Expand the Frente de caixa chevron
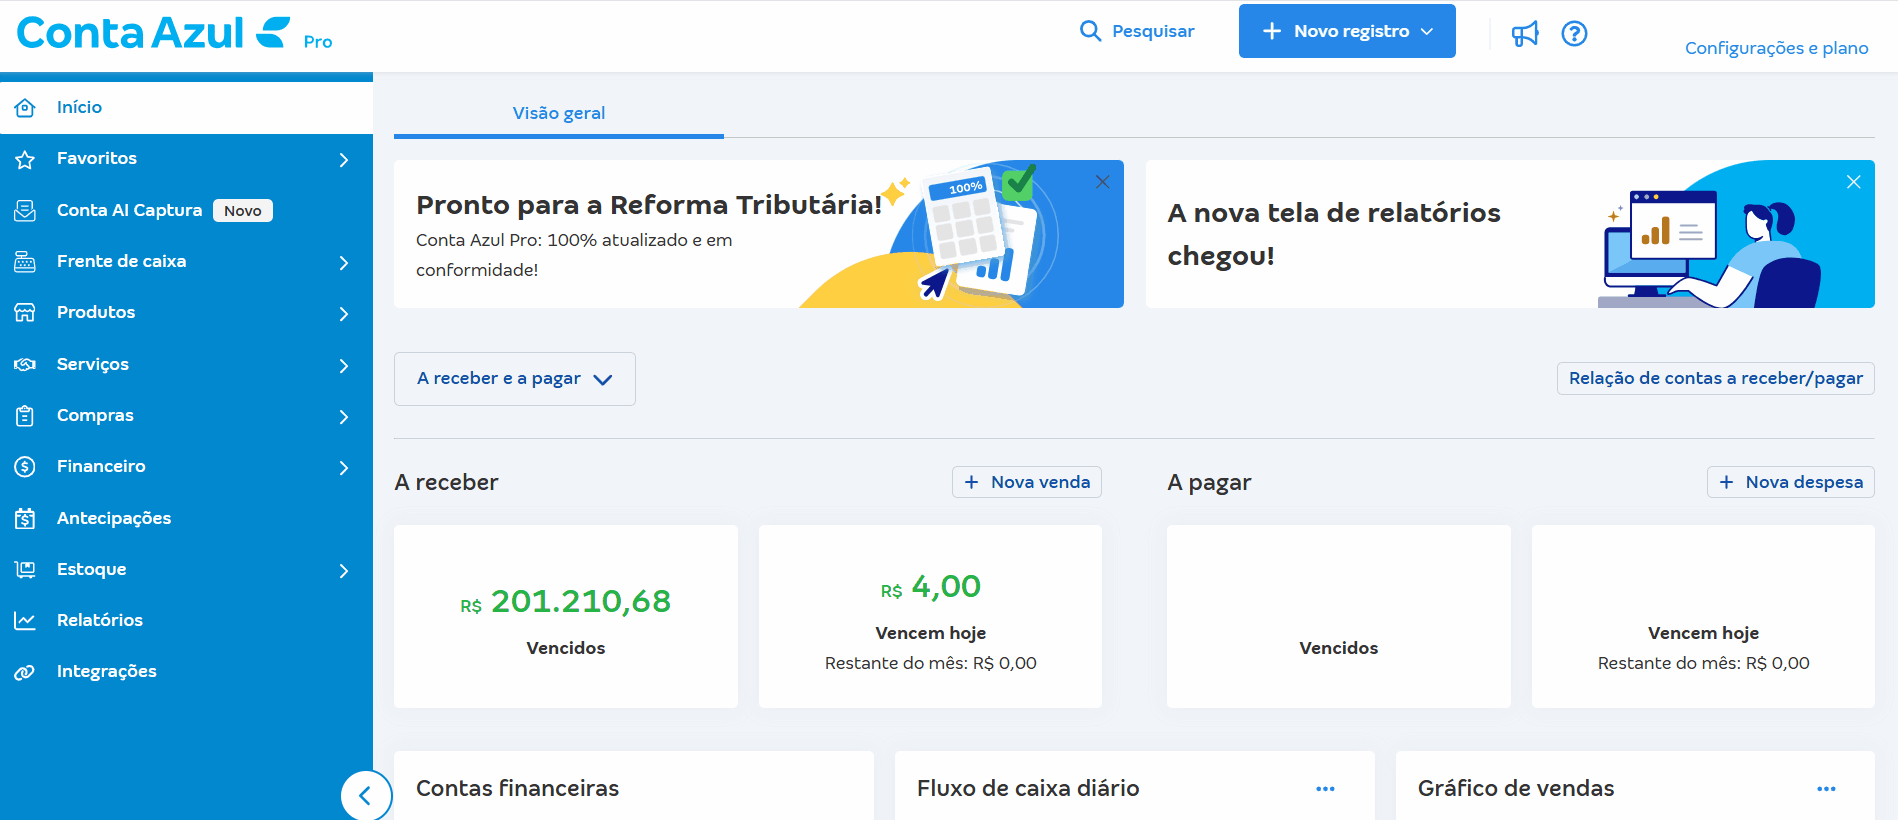The width and height of the screenshot is (1898, 820). (x=344, y=263)
